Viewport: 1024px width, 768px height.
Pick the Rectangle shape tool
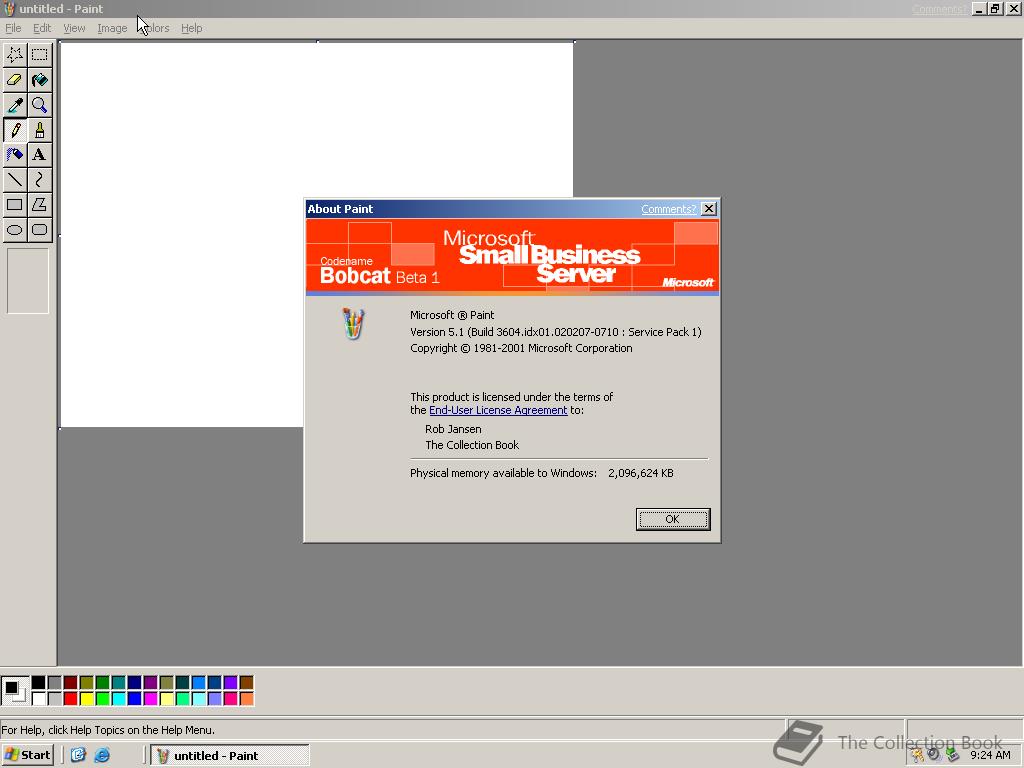(14, 204)
